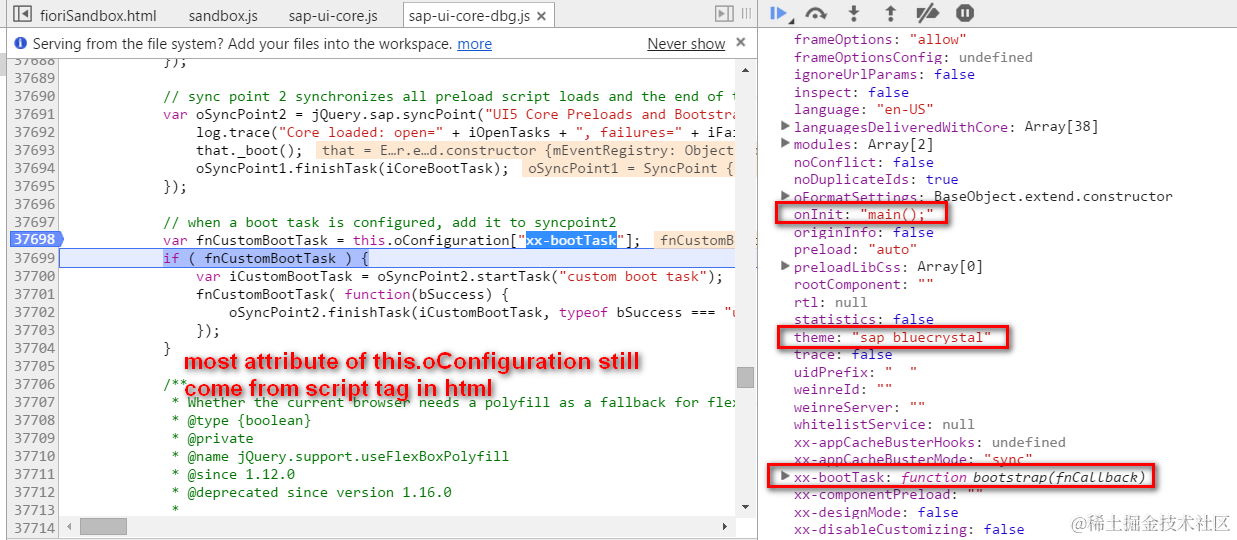Click the highlighted xx-bootTask string in code
Image resolution: width=1237 pixels, height=540 pixels.
click(x=571, y=240)
